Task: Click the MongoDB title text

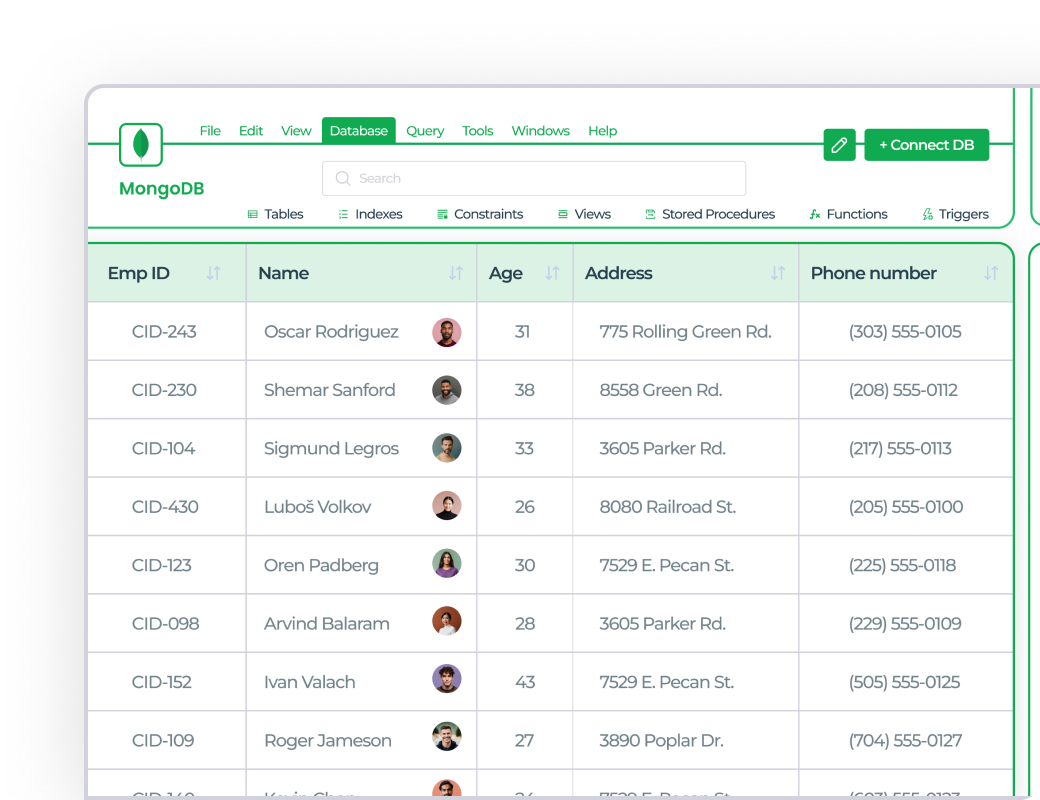Action: coord(162,189)
